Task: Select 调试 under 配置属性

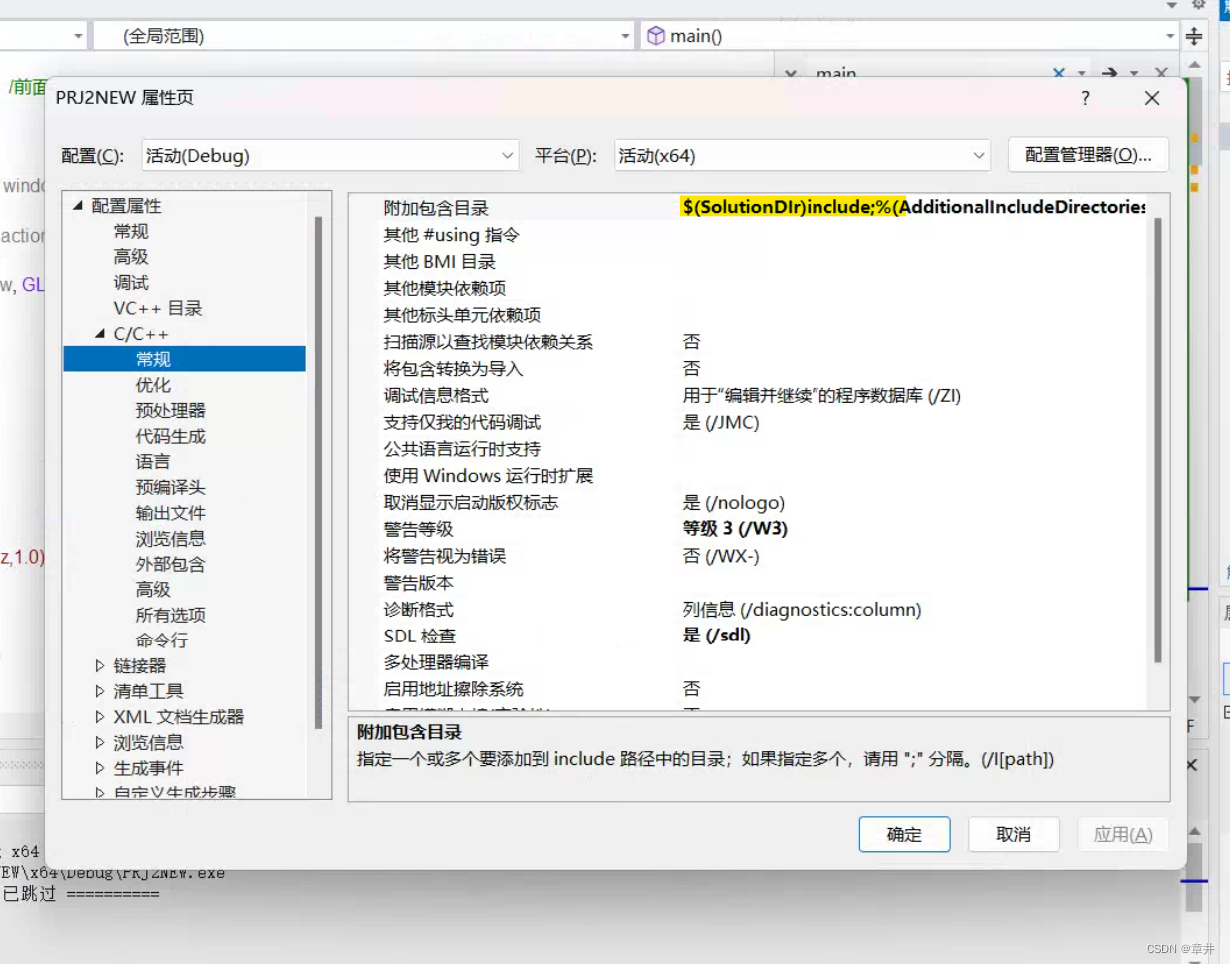Action: (131, 282)
